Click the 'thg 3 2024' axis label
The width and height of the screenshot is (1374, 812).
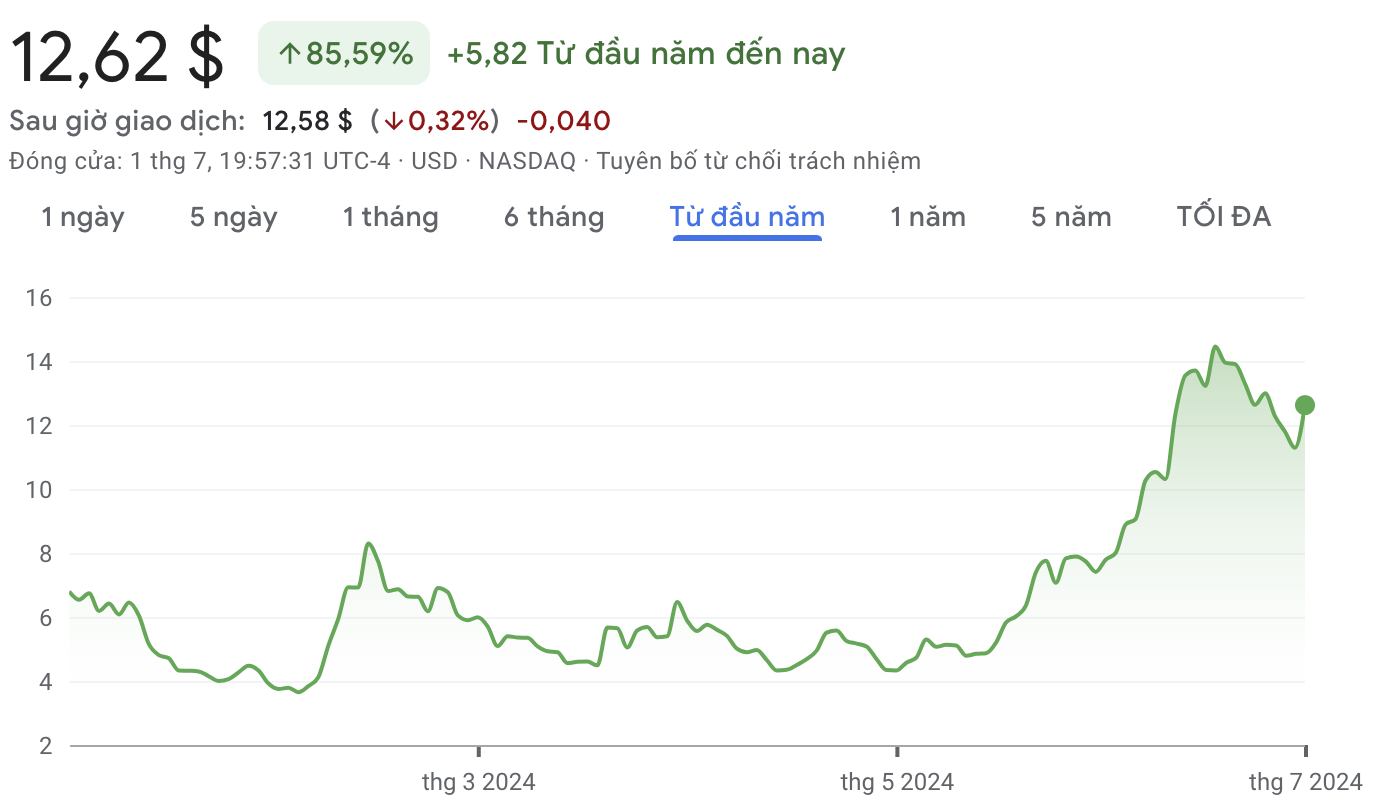tap(479, 782)
